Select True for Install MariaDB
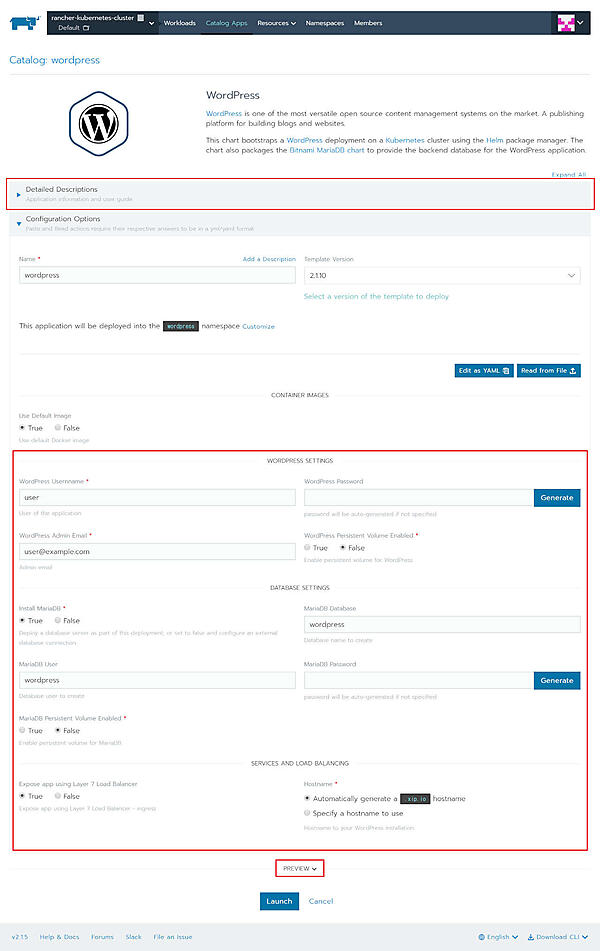Image resolution: width=600 pixels, height=951 pixels. point(22,620)
